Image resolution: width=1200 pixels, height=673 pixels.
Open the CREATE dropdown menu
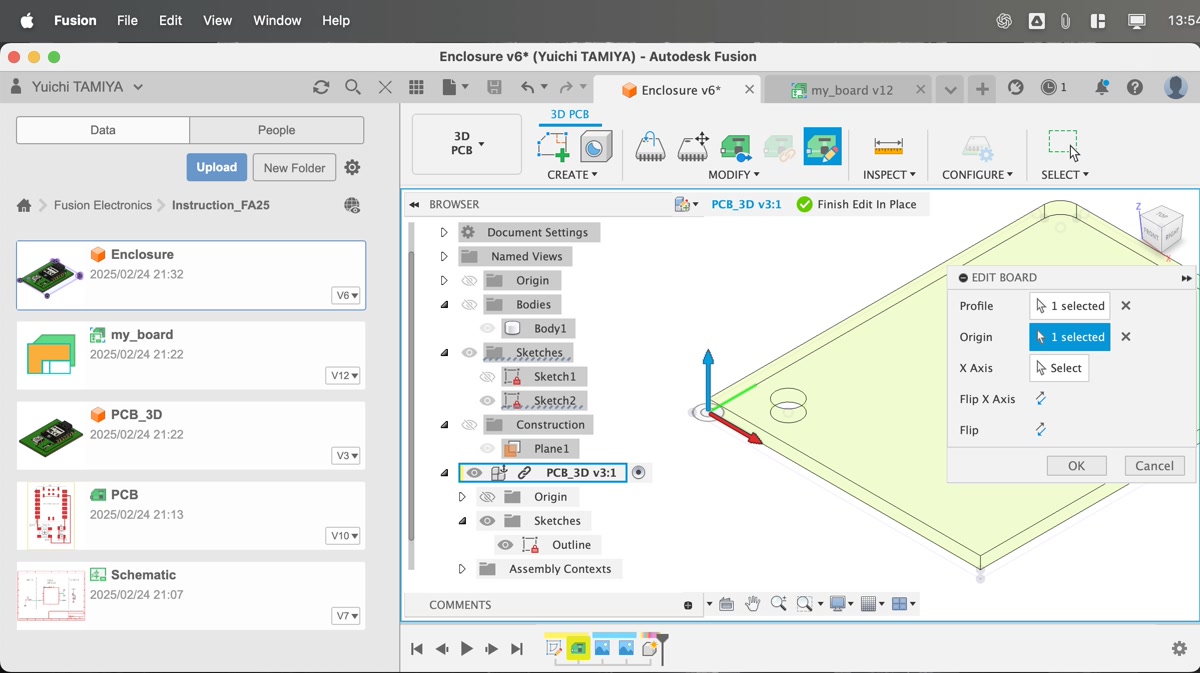click(572, 175)
